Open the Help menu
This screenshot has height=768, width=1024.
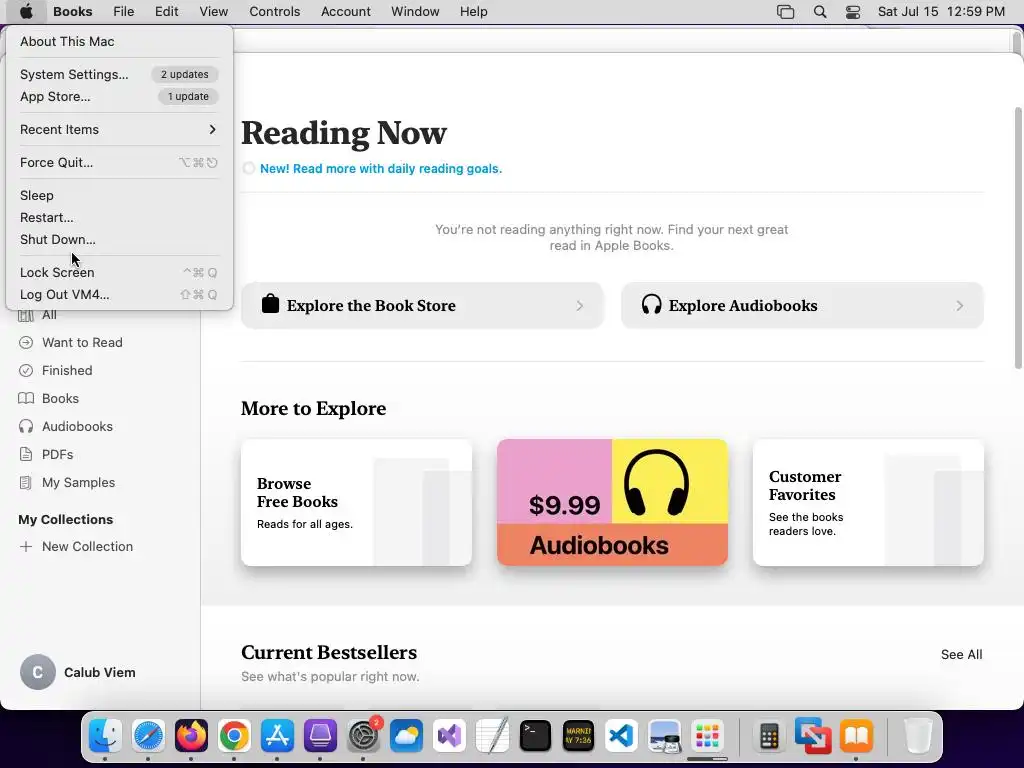[x=473, y=11]
